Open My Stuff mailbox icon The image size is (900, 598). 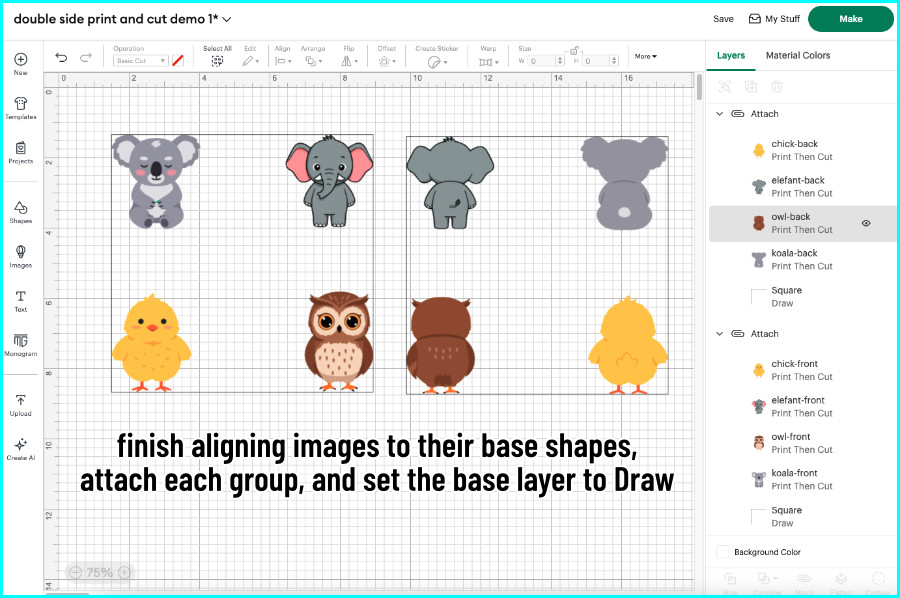(755, 19)
